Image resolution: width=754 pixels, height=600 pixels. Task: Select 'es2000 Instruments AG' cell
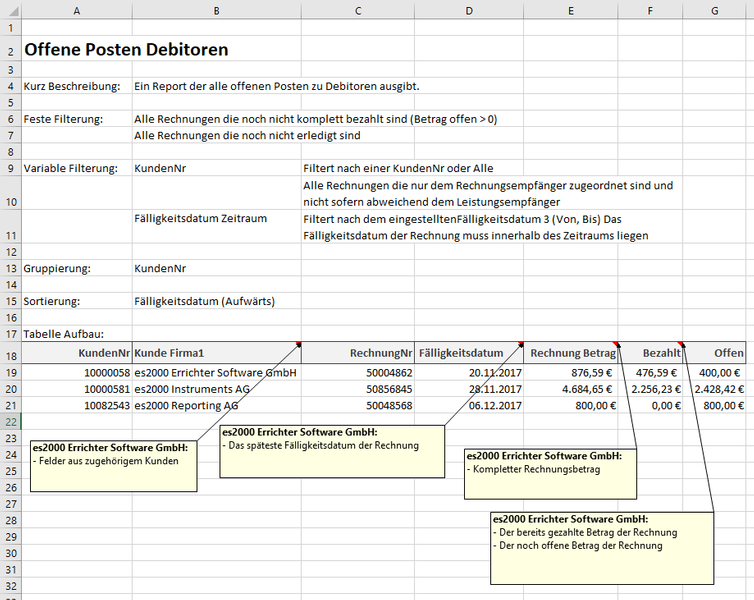(x=217, y=389)
